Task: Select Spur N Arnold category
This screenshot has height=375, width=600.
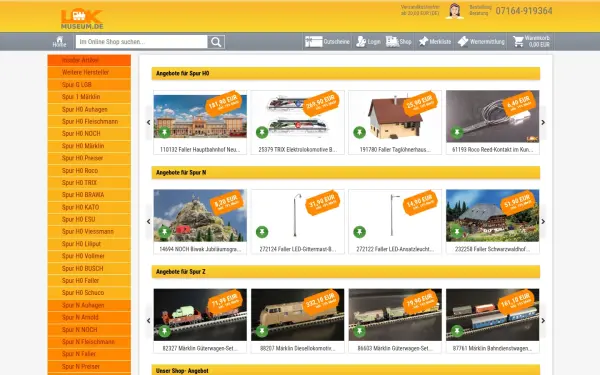Action: pos(89,317)
